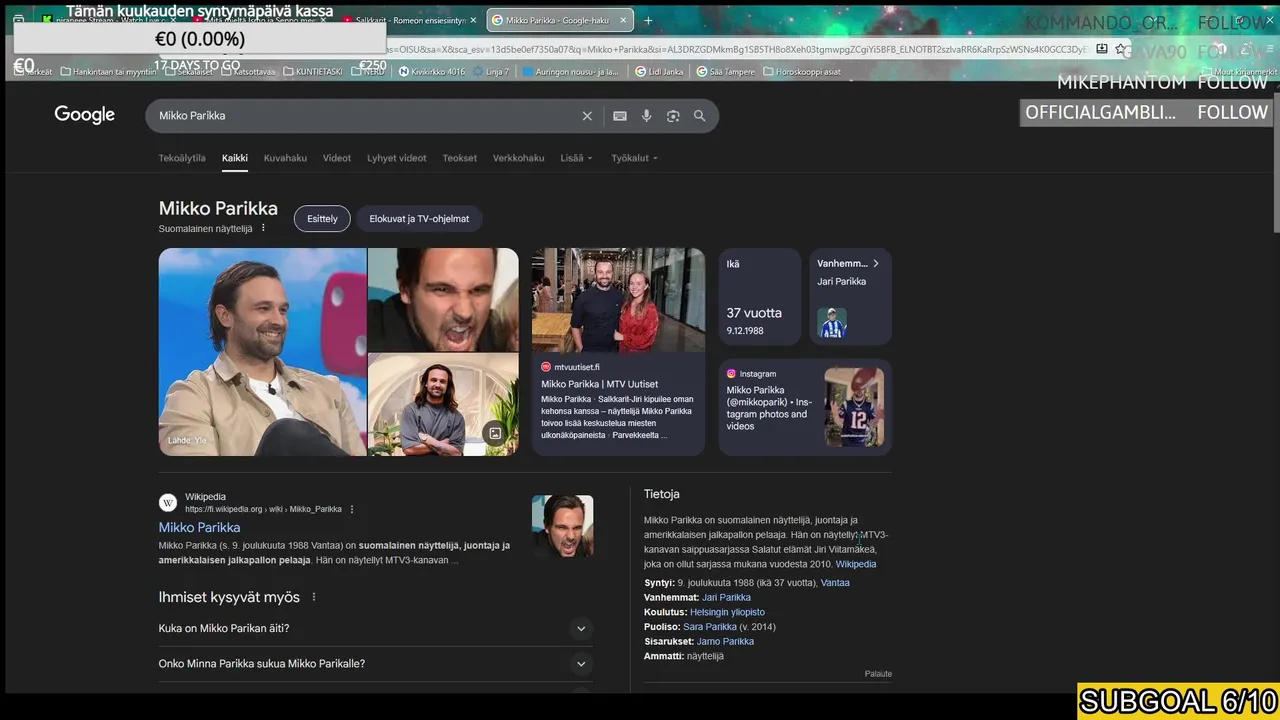Open the Lidl Janka bookmark
Image resolution: width=1280 pixels, height=720 pixels.
(661, 72)
